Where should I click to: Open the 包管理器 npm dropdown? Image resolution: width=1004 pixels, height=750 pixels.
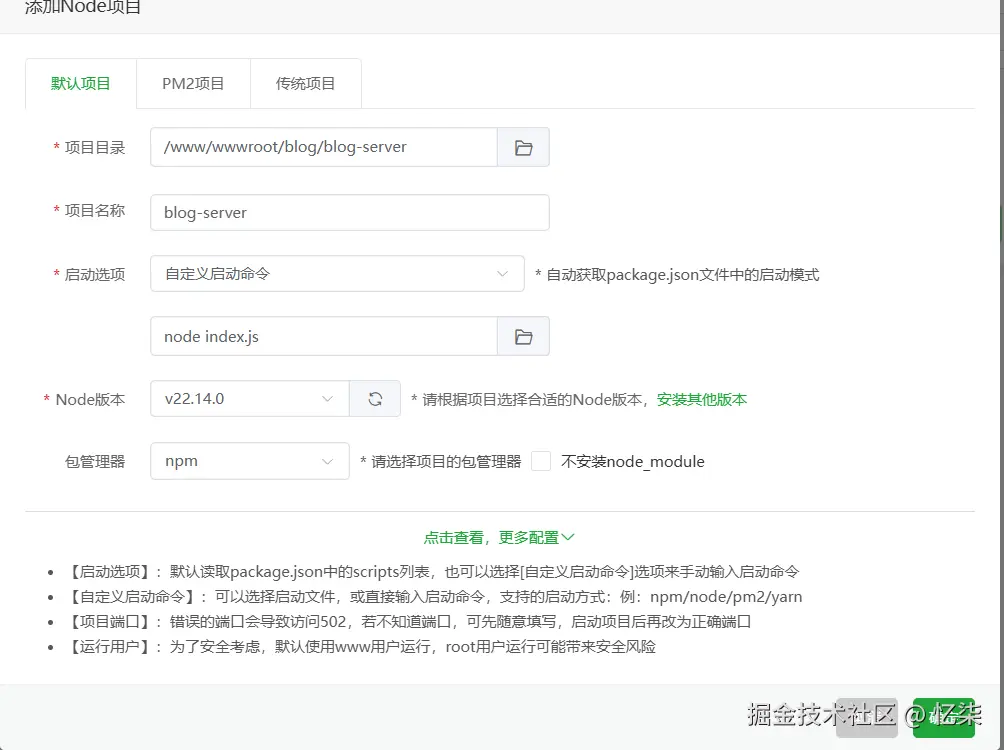pos(250,461)
